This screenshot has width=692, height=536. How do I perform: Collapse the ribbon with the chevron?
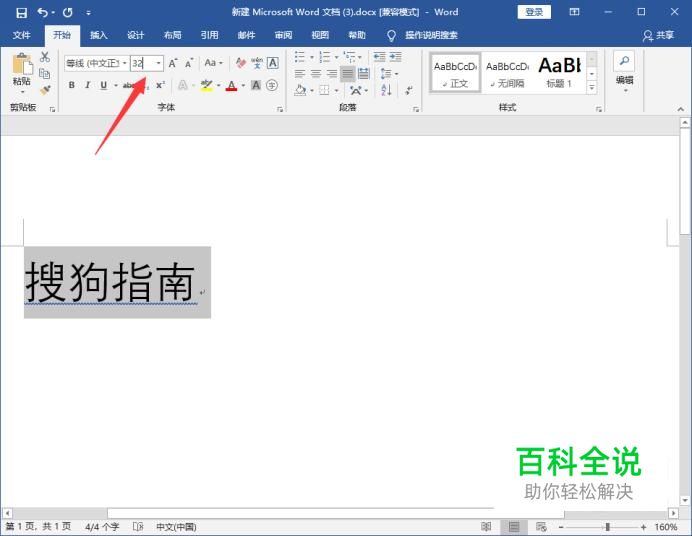(681, 109)
